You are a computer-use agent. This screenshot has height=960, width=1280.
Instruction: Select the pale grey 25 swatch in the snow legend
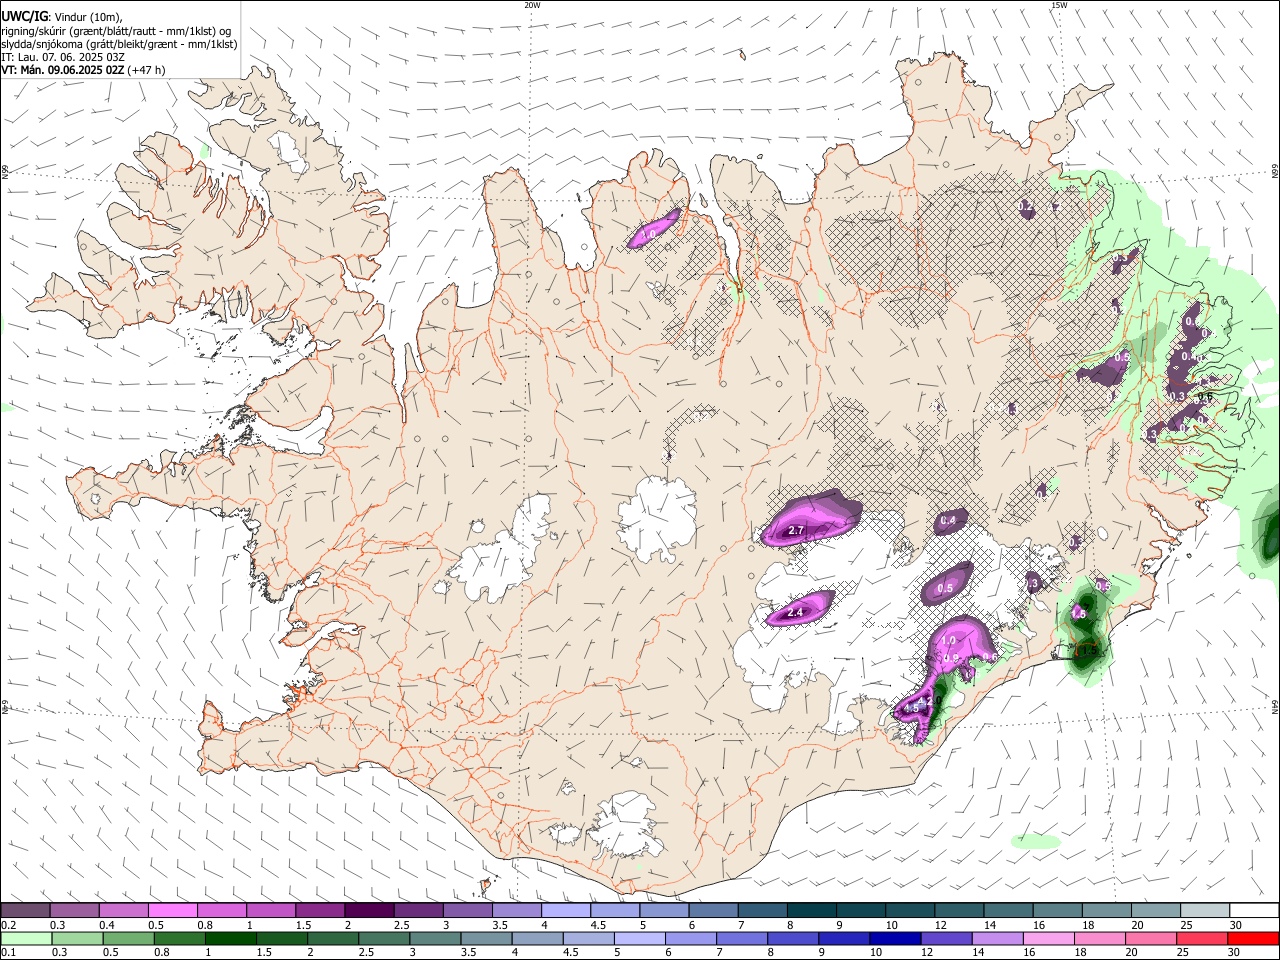[1205, 911]
